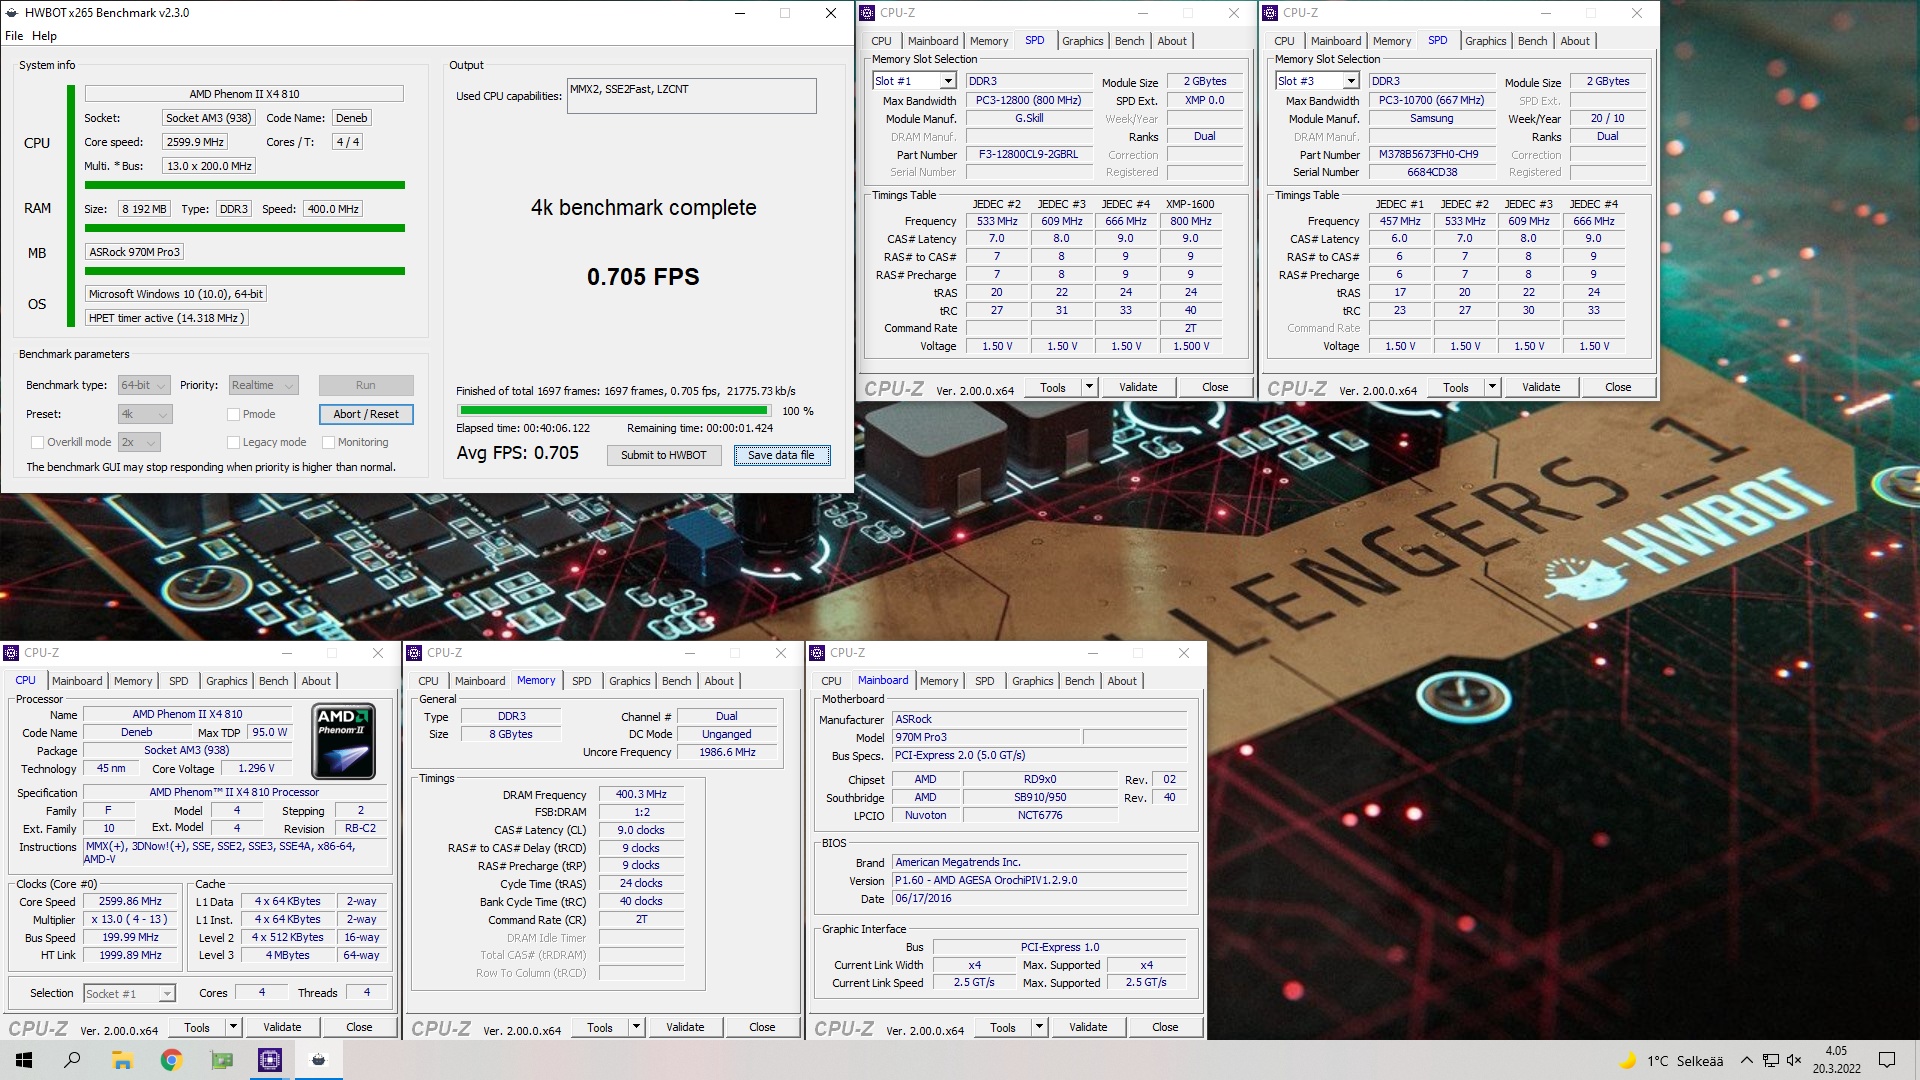Image resolution: width=1920 pixels, height=1080 pixels.
Task: Open the Benchmark type 64-bit dropdown
Action: coord(145,385)
